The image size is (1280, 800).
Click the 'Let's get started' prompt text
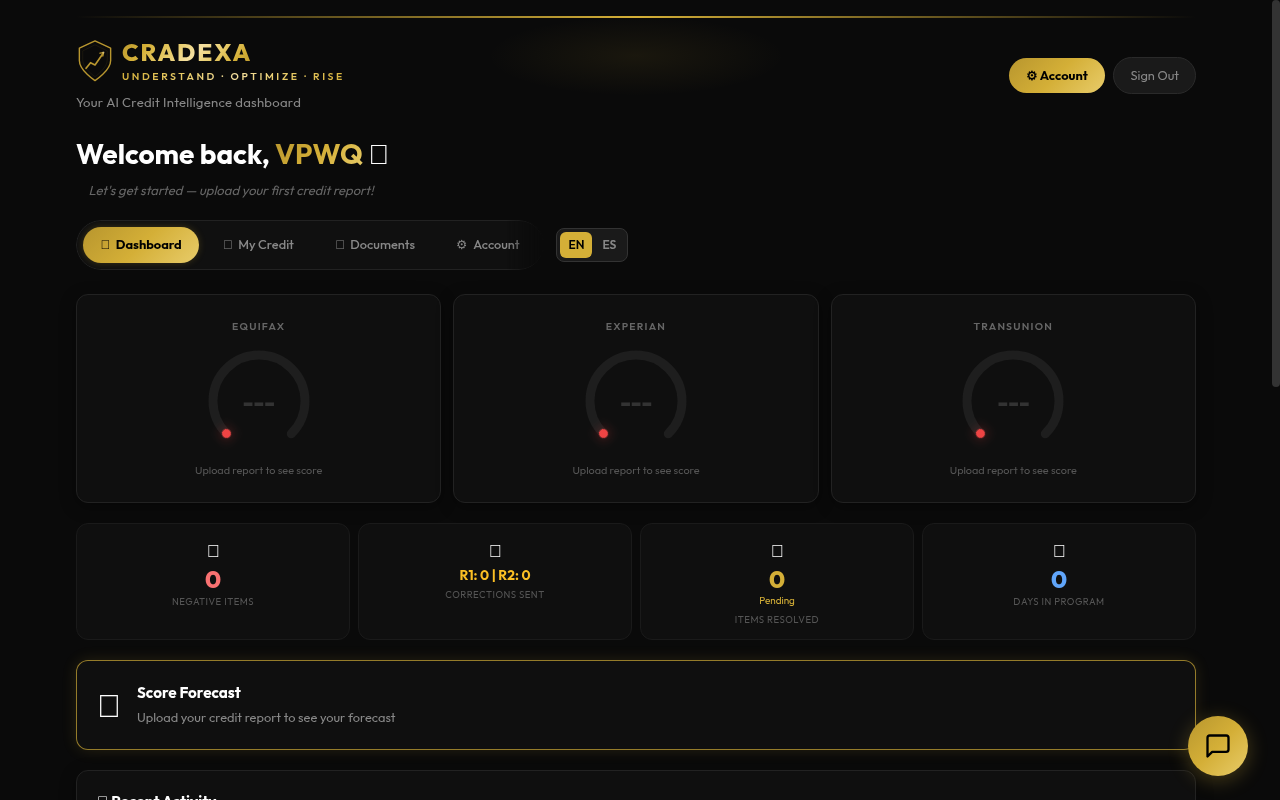(x=231, y=190)
